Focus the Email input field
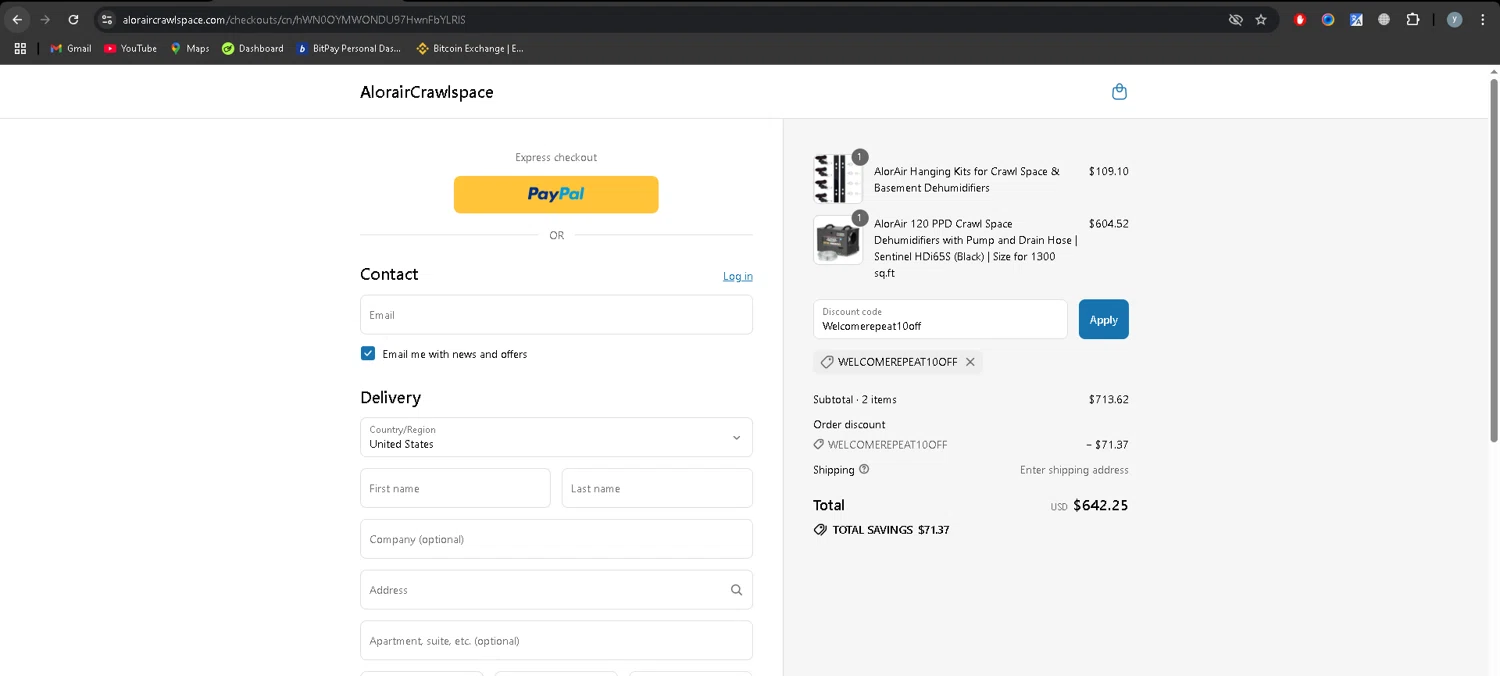 pos(556,314)
